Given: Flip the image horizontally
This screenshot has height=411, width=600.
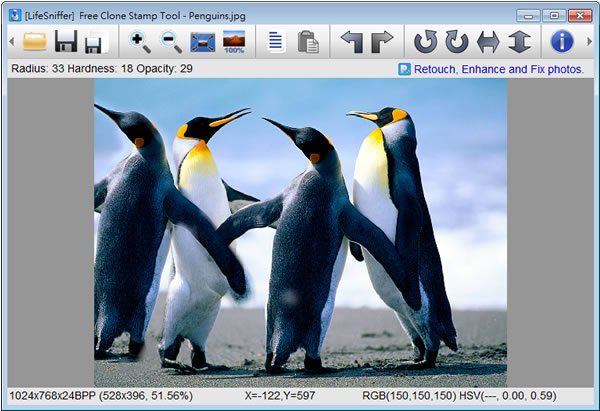Looking at the screenshot, I should click(x=488, y=42).
